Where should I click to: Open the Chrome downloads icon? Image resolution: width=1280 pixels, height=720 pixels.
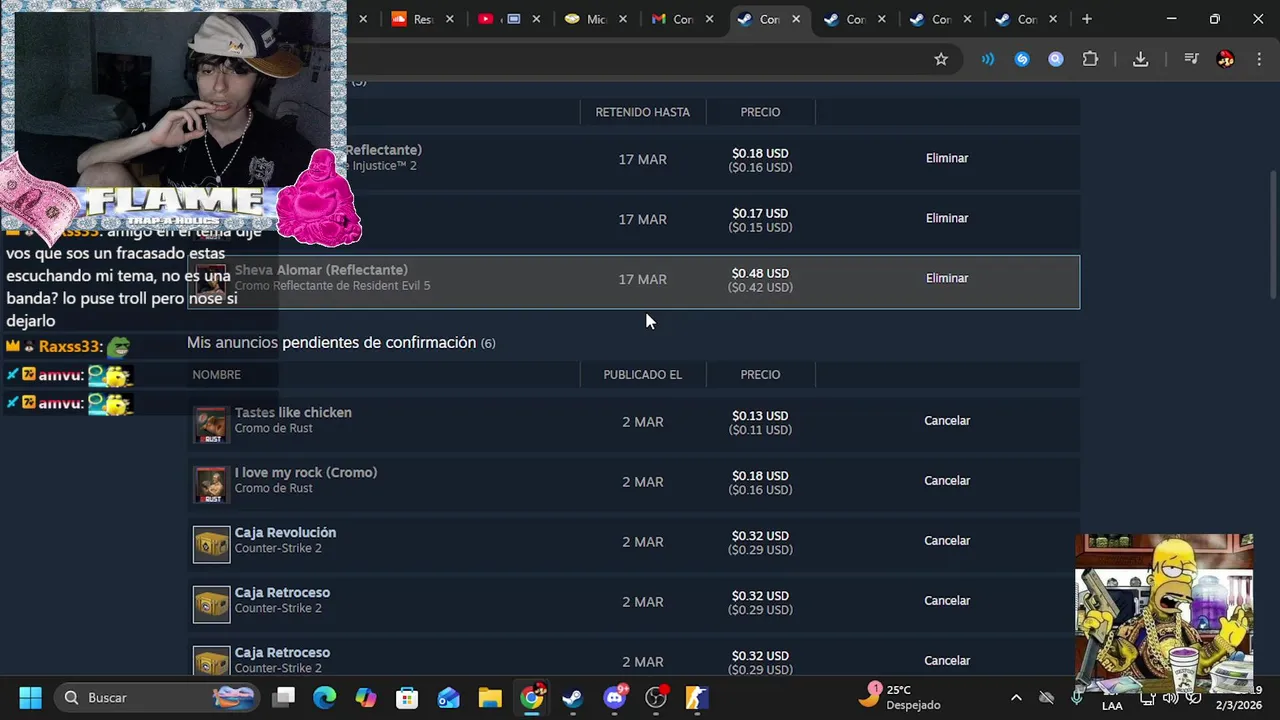tap(1140, 59)
